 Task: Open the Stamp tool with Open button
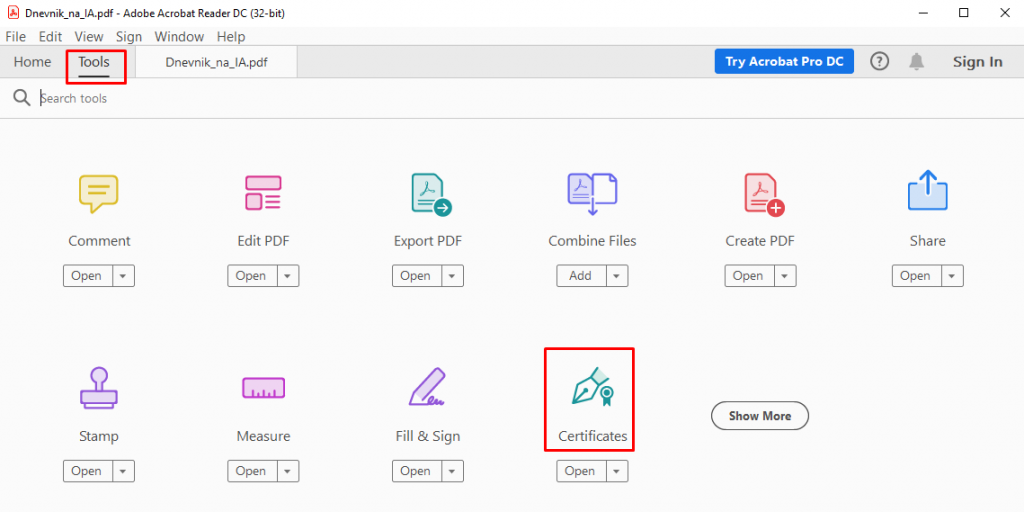point(88,471)
